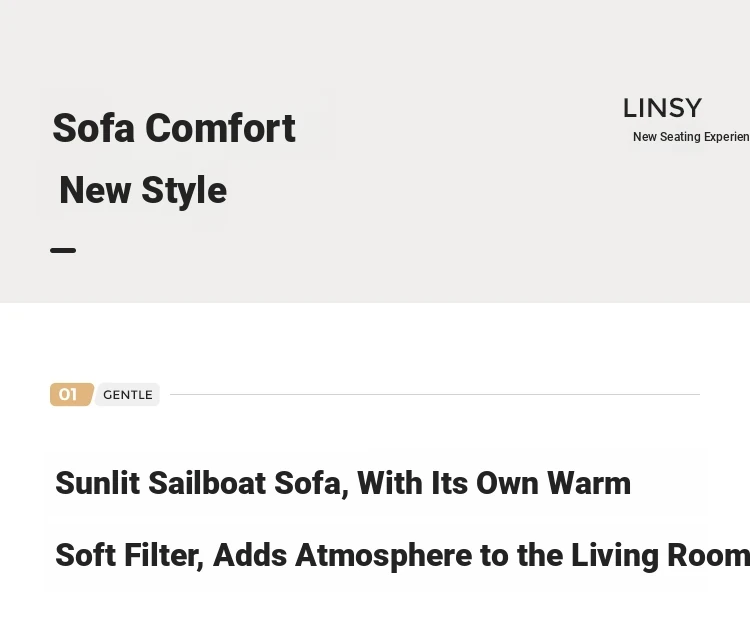Click the New Seating Experience tagline
The width and height of the screenshot is (750, 628).
pos(691,137)
